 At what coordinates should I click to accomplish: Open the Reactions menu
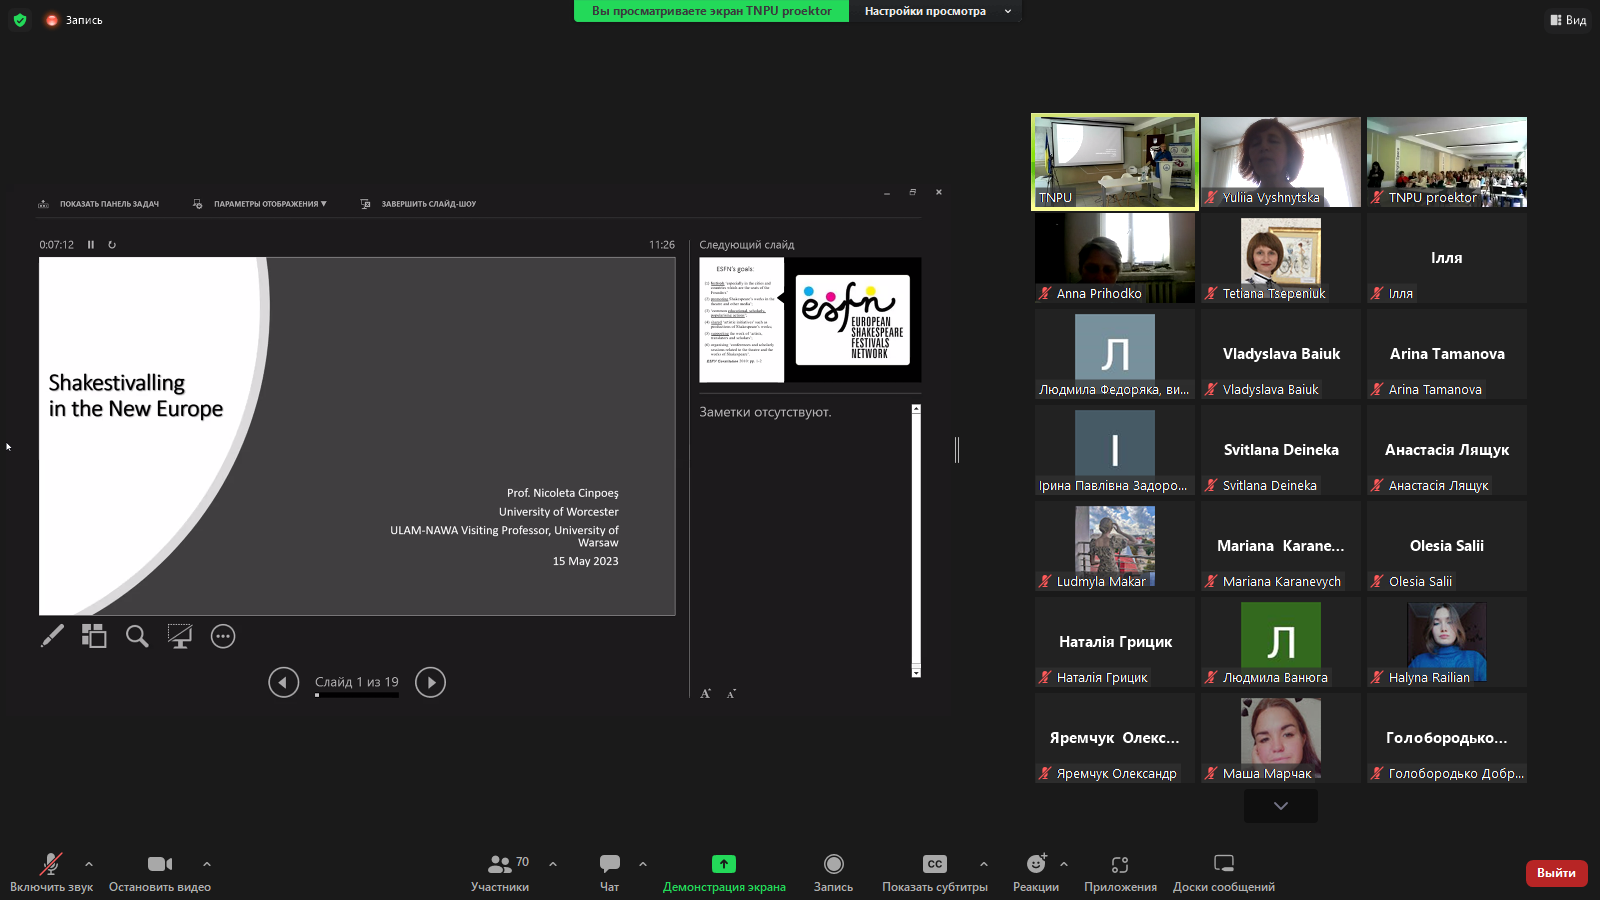1035,872
